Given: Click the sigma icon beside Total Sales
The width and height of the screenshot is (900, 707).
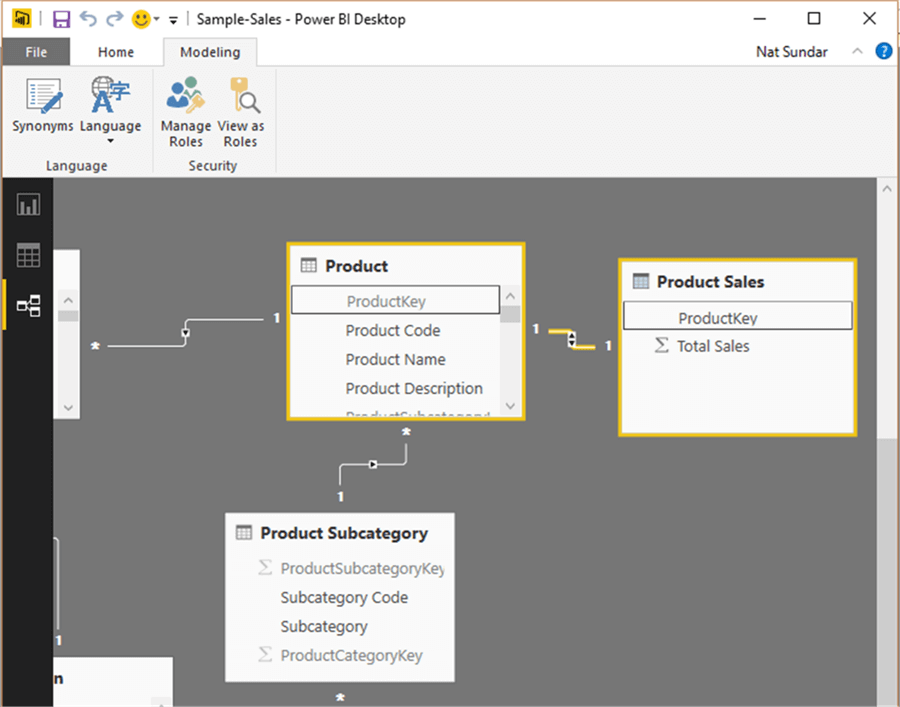Looking at the screenshot, I should coord(661,345).
